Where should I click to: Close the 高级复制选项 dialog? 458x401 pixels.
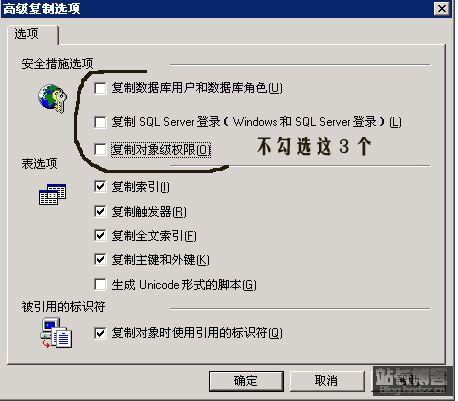[x=441, y=8]
